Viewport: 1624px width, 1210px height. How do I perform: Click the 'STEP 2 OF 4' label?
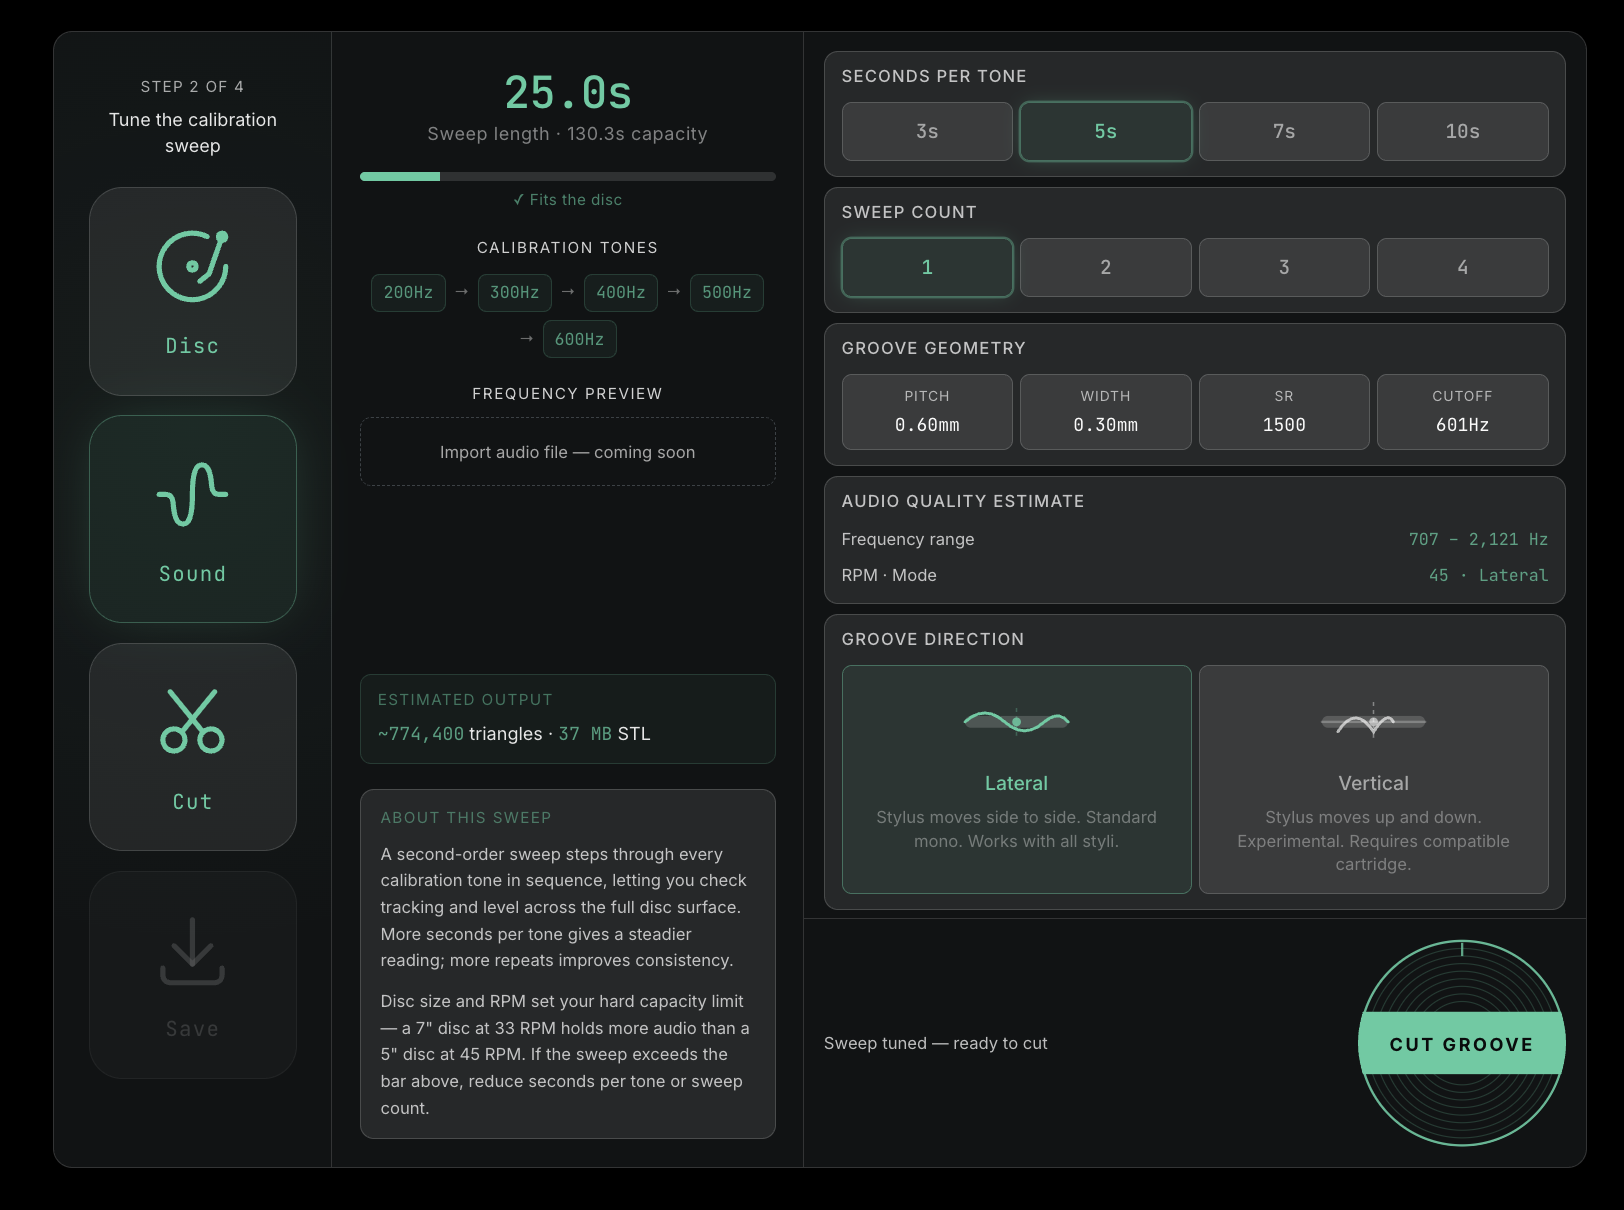point(192,87)
